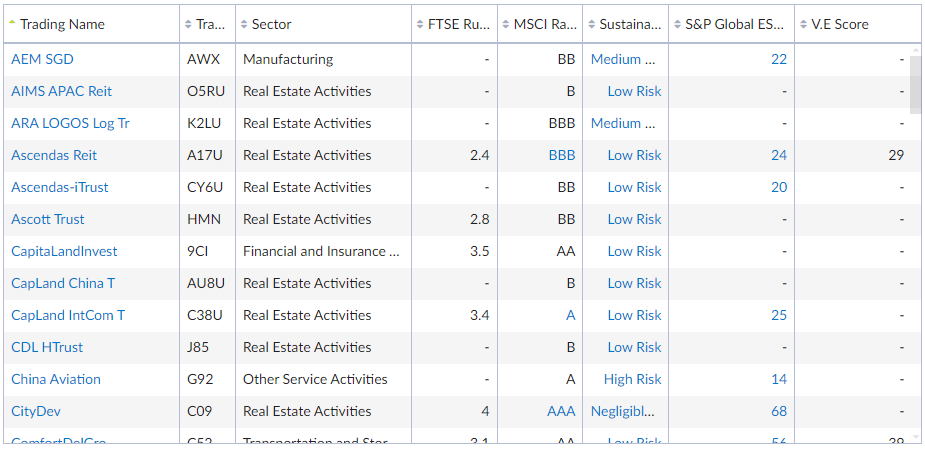
Task: Click sort arrows on Sector column
Action: click(x=245, y=24)
